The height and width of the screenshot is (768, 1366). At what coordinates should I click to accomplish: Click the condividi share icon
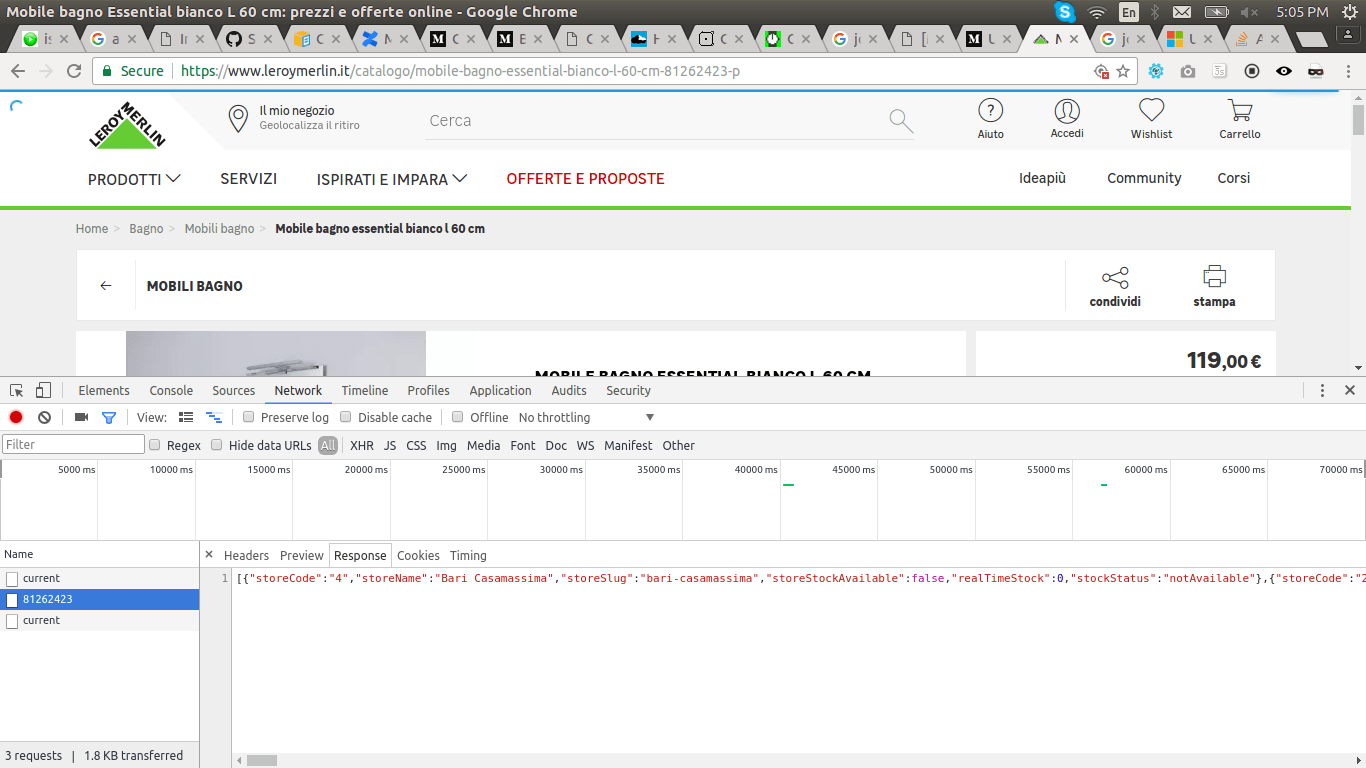click(x=1115, y=277)
